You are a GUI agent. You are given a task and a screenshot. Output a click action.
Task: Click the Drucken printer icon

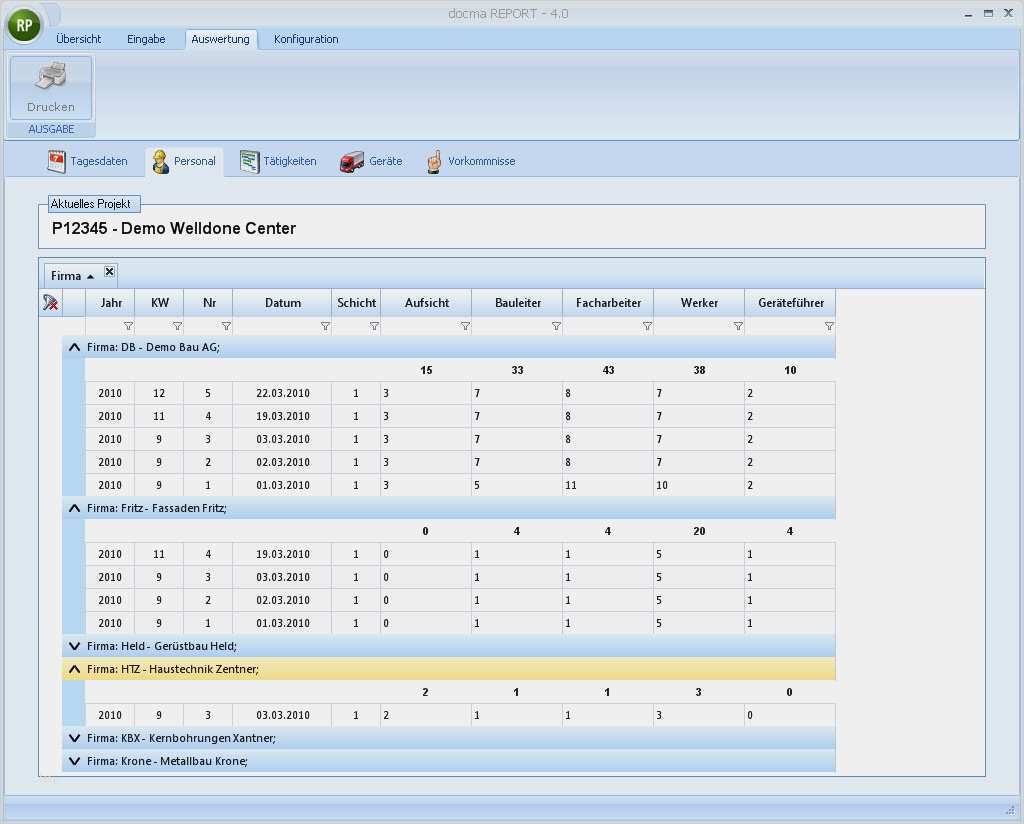click(51, 78)
